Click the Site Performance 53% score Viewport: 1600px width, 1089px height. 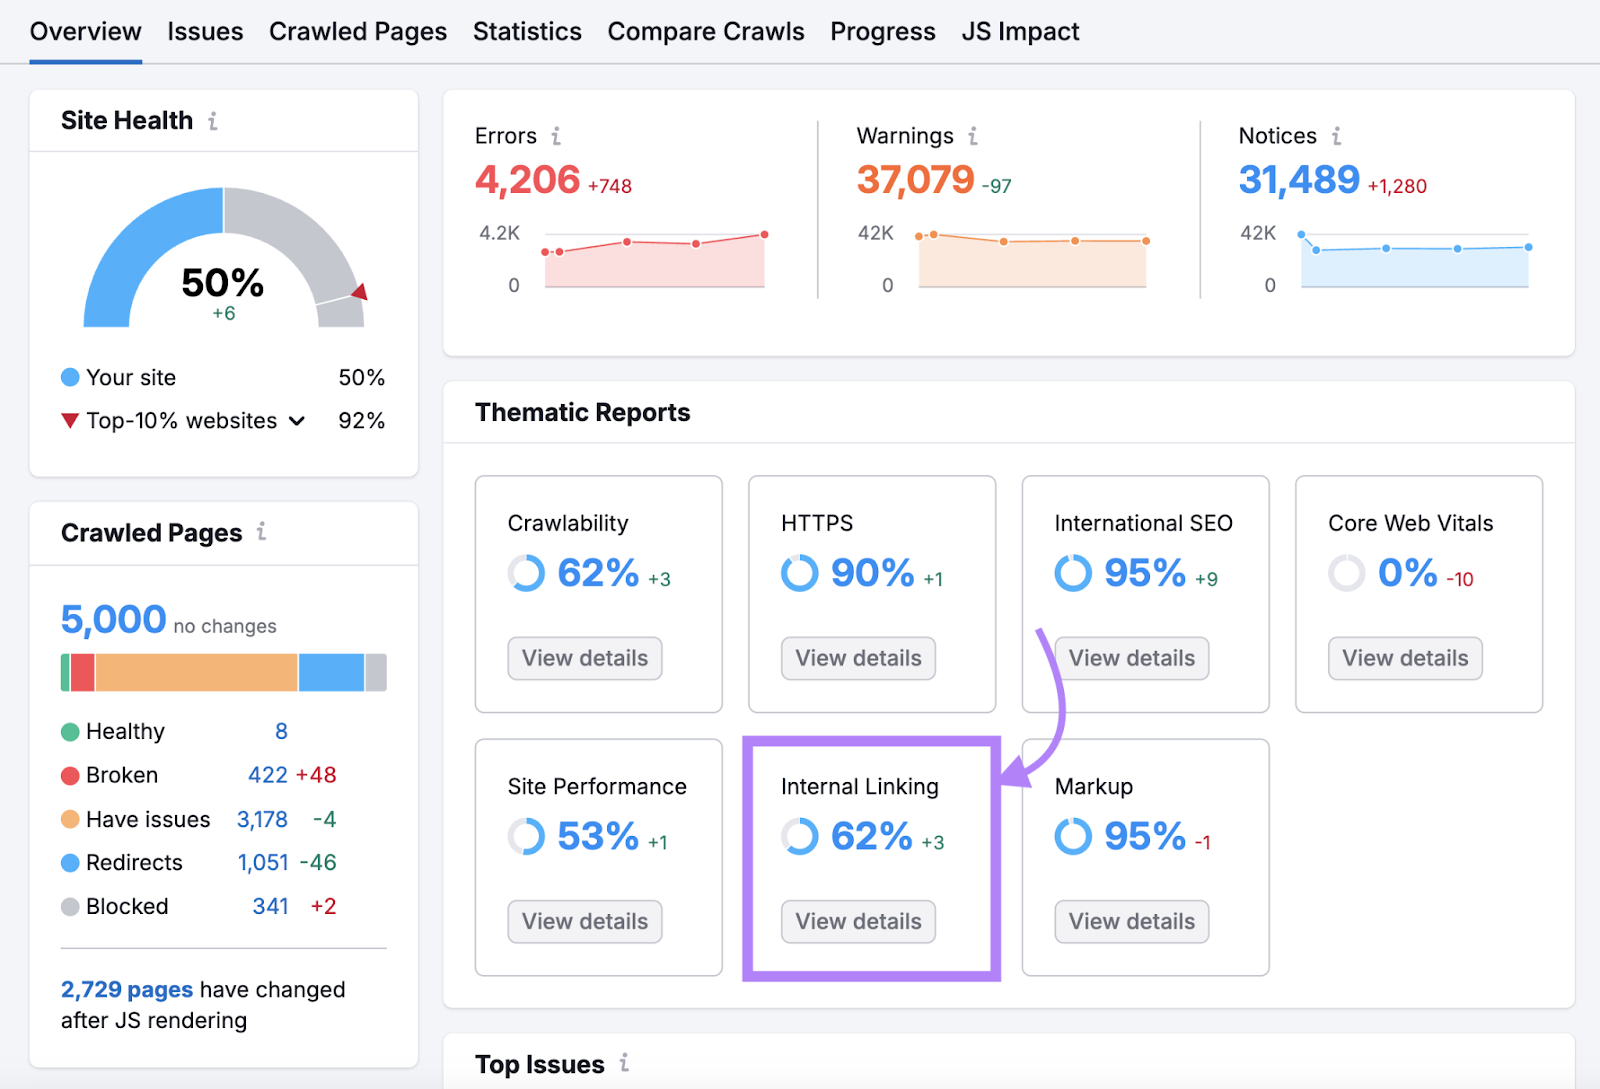pos(598,836)
